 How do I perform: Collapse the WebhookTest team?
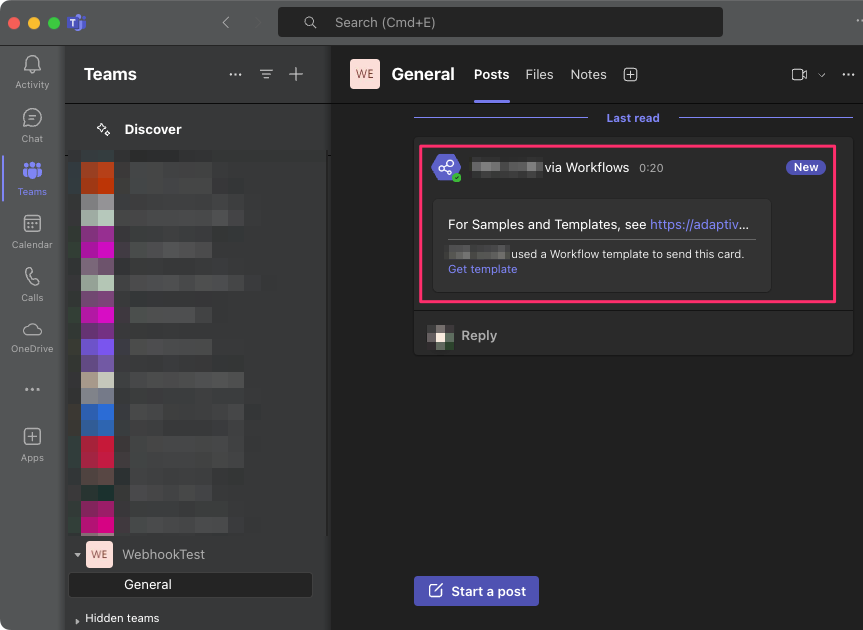[78, 555]
